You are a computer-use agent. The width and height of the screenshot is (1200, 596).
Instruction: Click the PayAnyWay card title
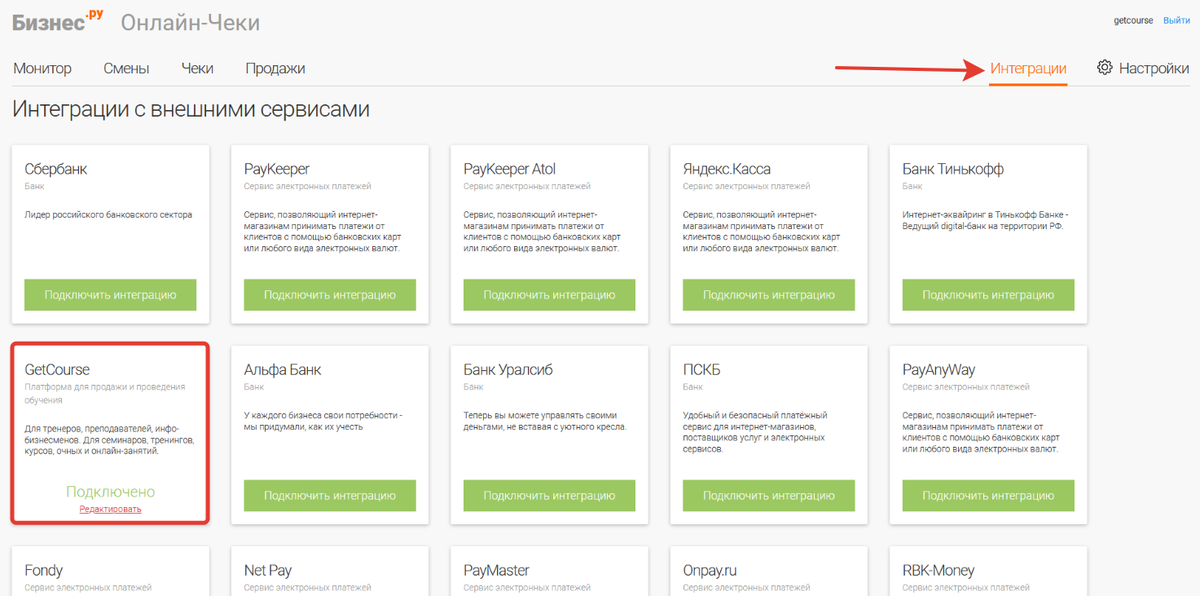pyautogui.click(x=939, y=370)
